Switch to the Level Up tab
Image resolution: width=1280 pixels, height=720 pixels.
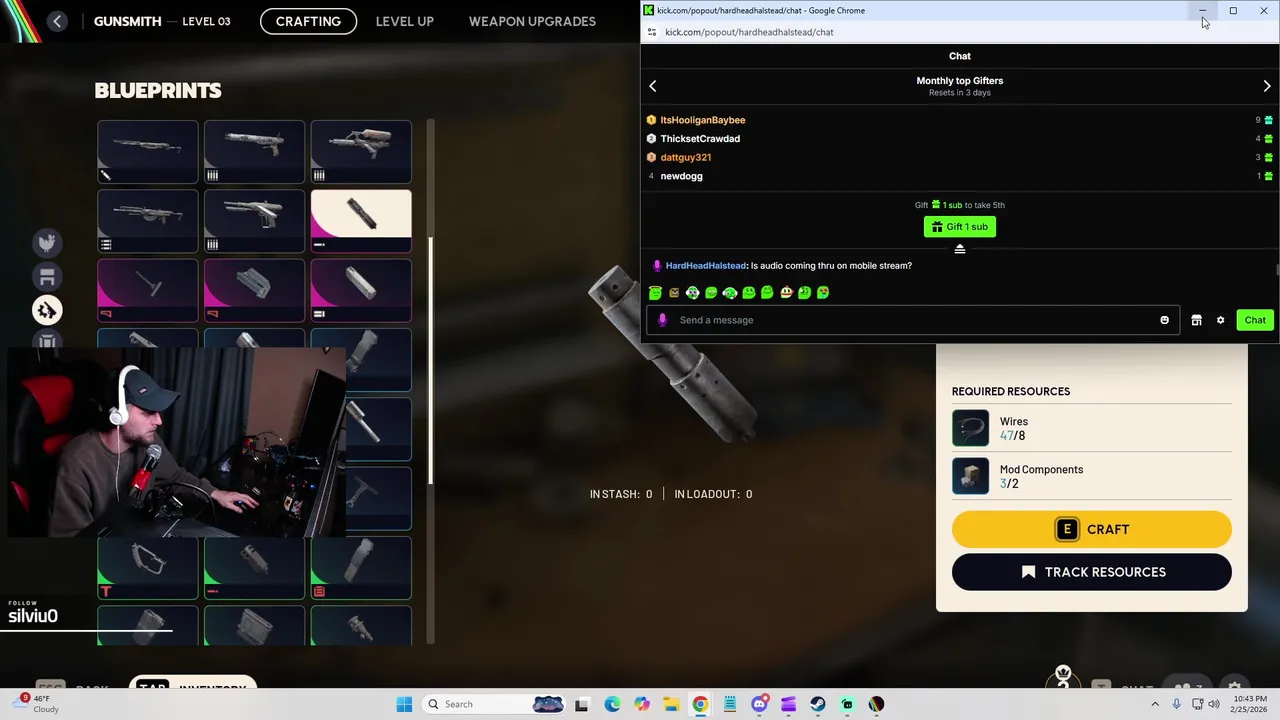(404, 21)
